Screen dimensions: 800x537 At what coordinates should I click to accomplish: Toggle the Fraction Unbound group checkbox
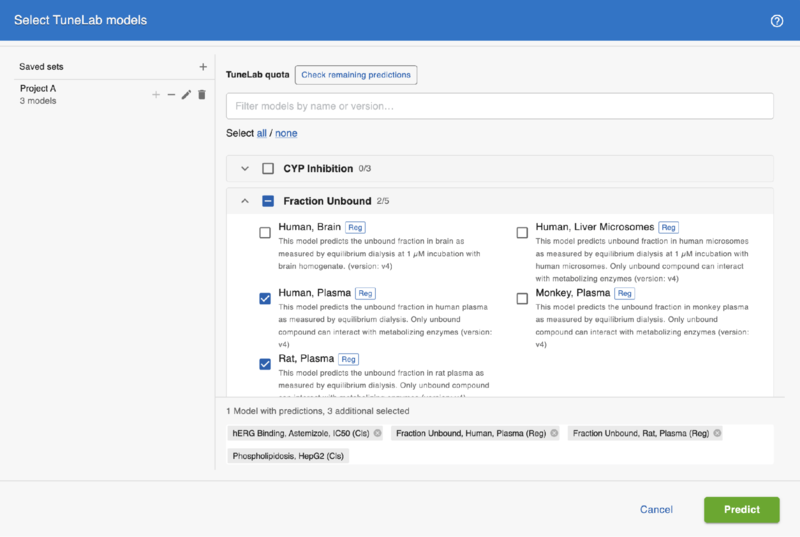coord(268,201)
